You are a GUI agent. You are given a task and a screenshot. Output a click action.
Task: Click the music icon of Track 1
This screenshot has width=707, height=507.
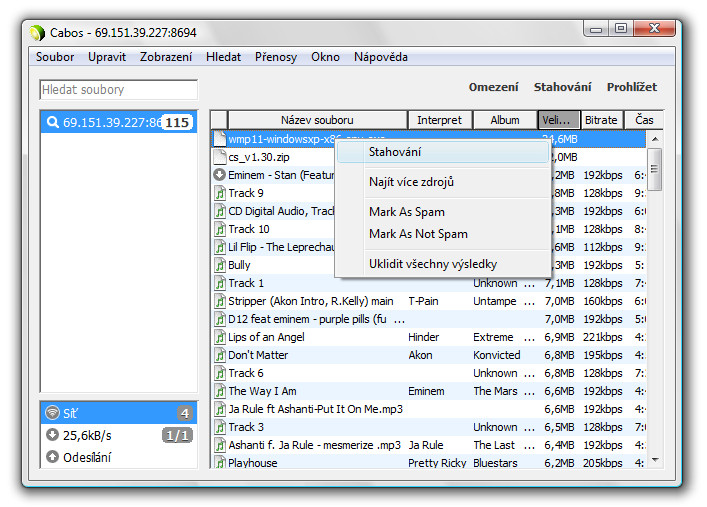220,283
